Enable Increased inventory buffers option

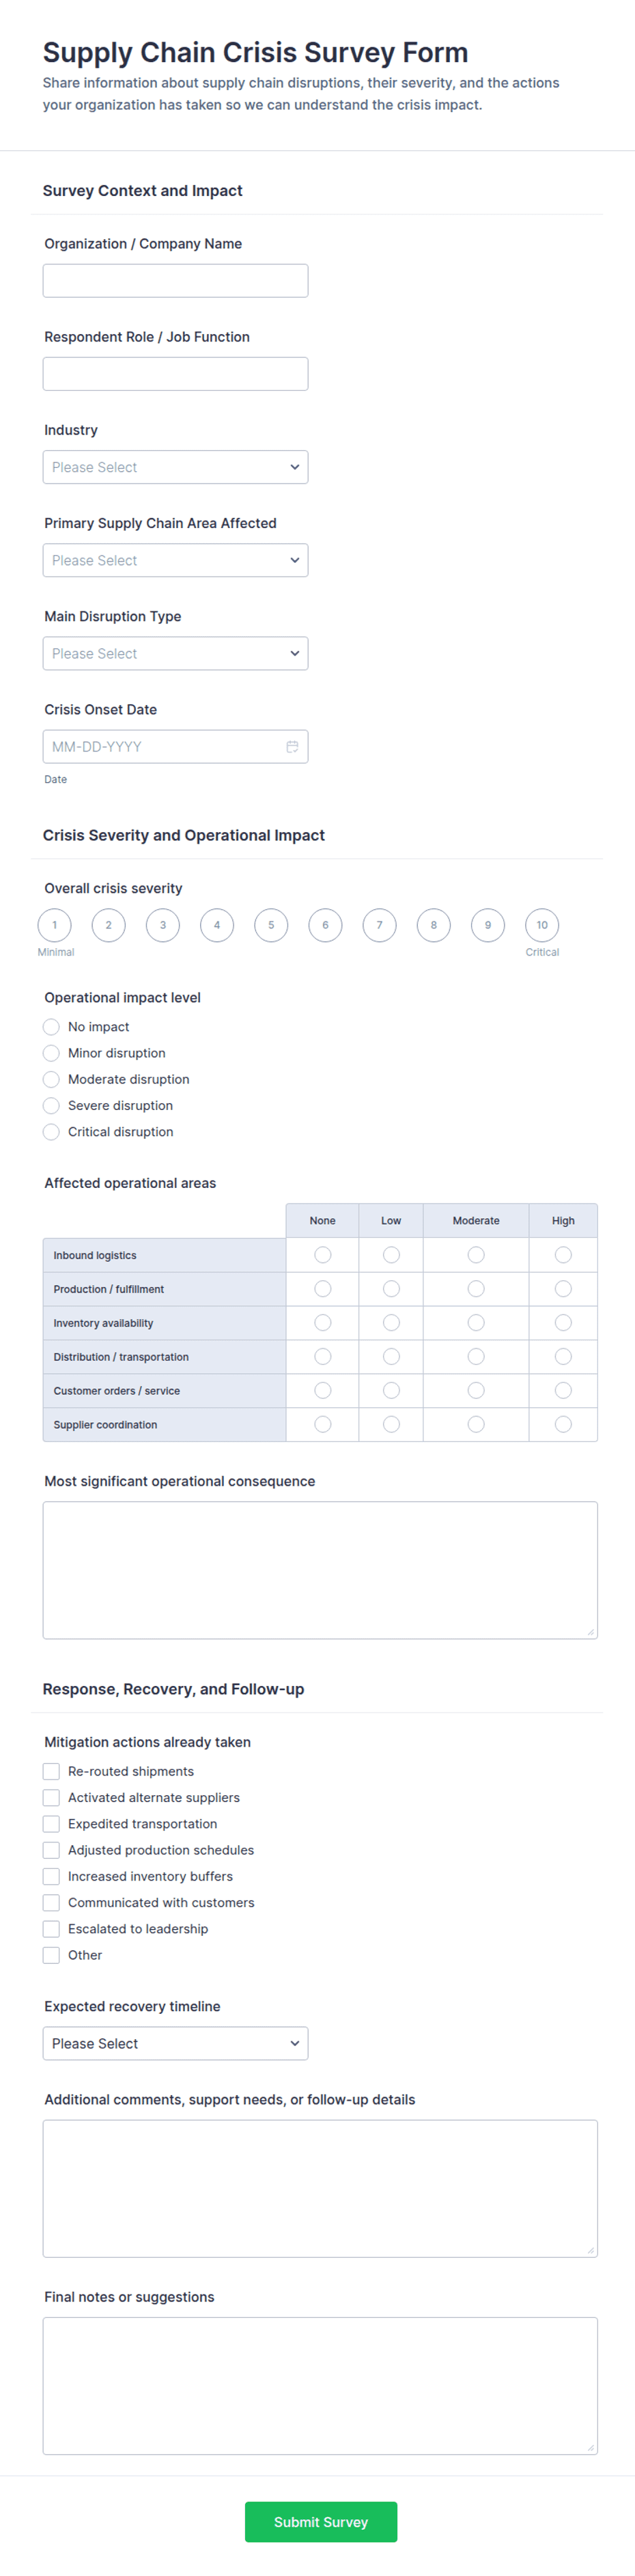51,1876
